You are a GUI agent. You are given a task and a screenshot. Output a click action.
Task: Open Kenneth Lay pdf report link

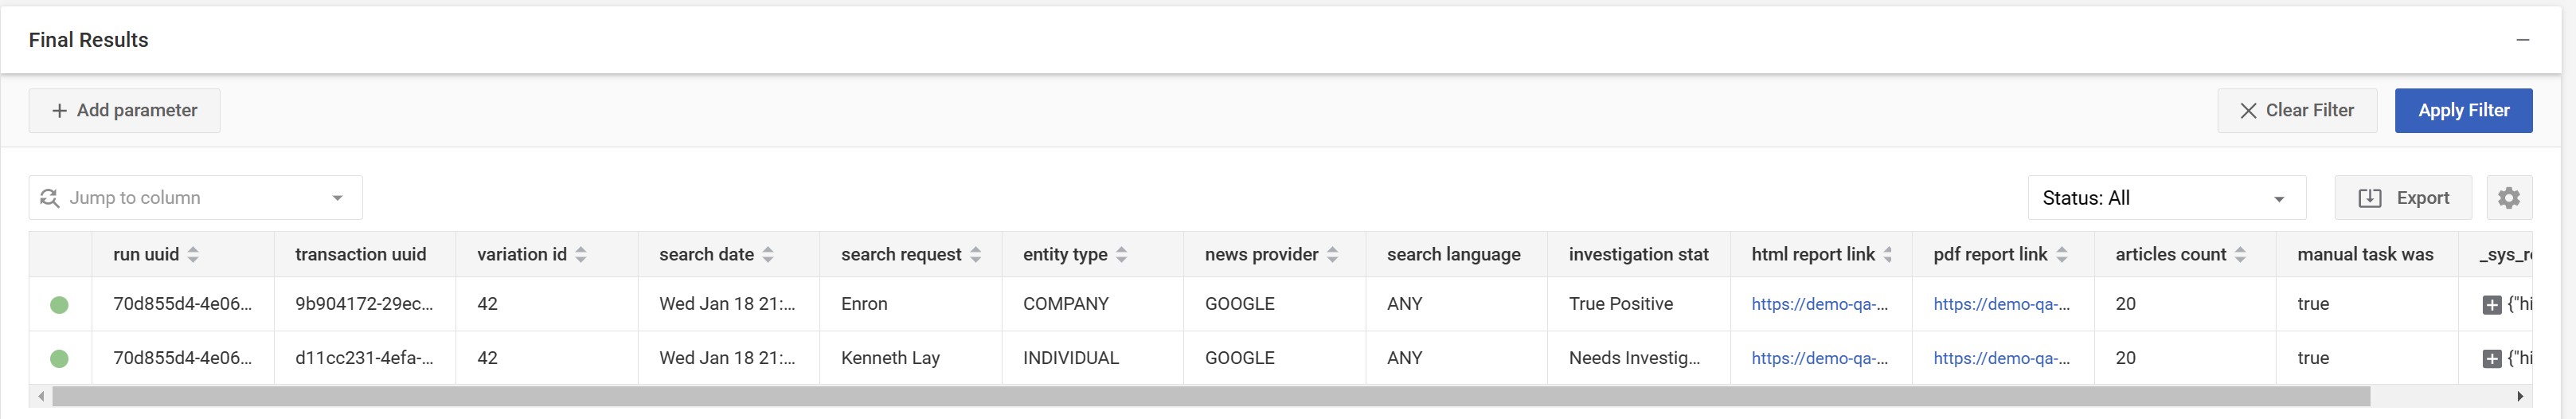[2001, 358]
